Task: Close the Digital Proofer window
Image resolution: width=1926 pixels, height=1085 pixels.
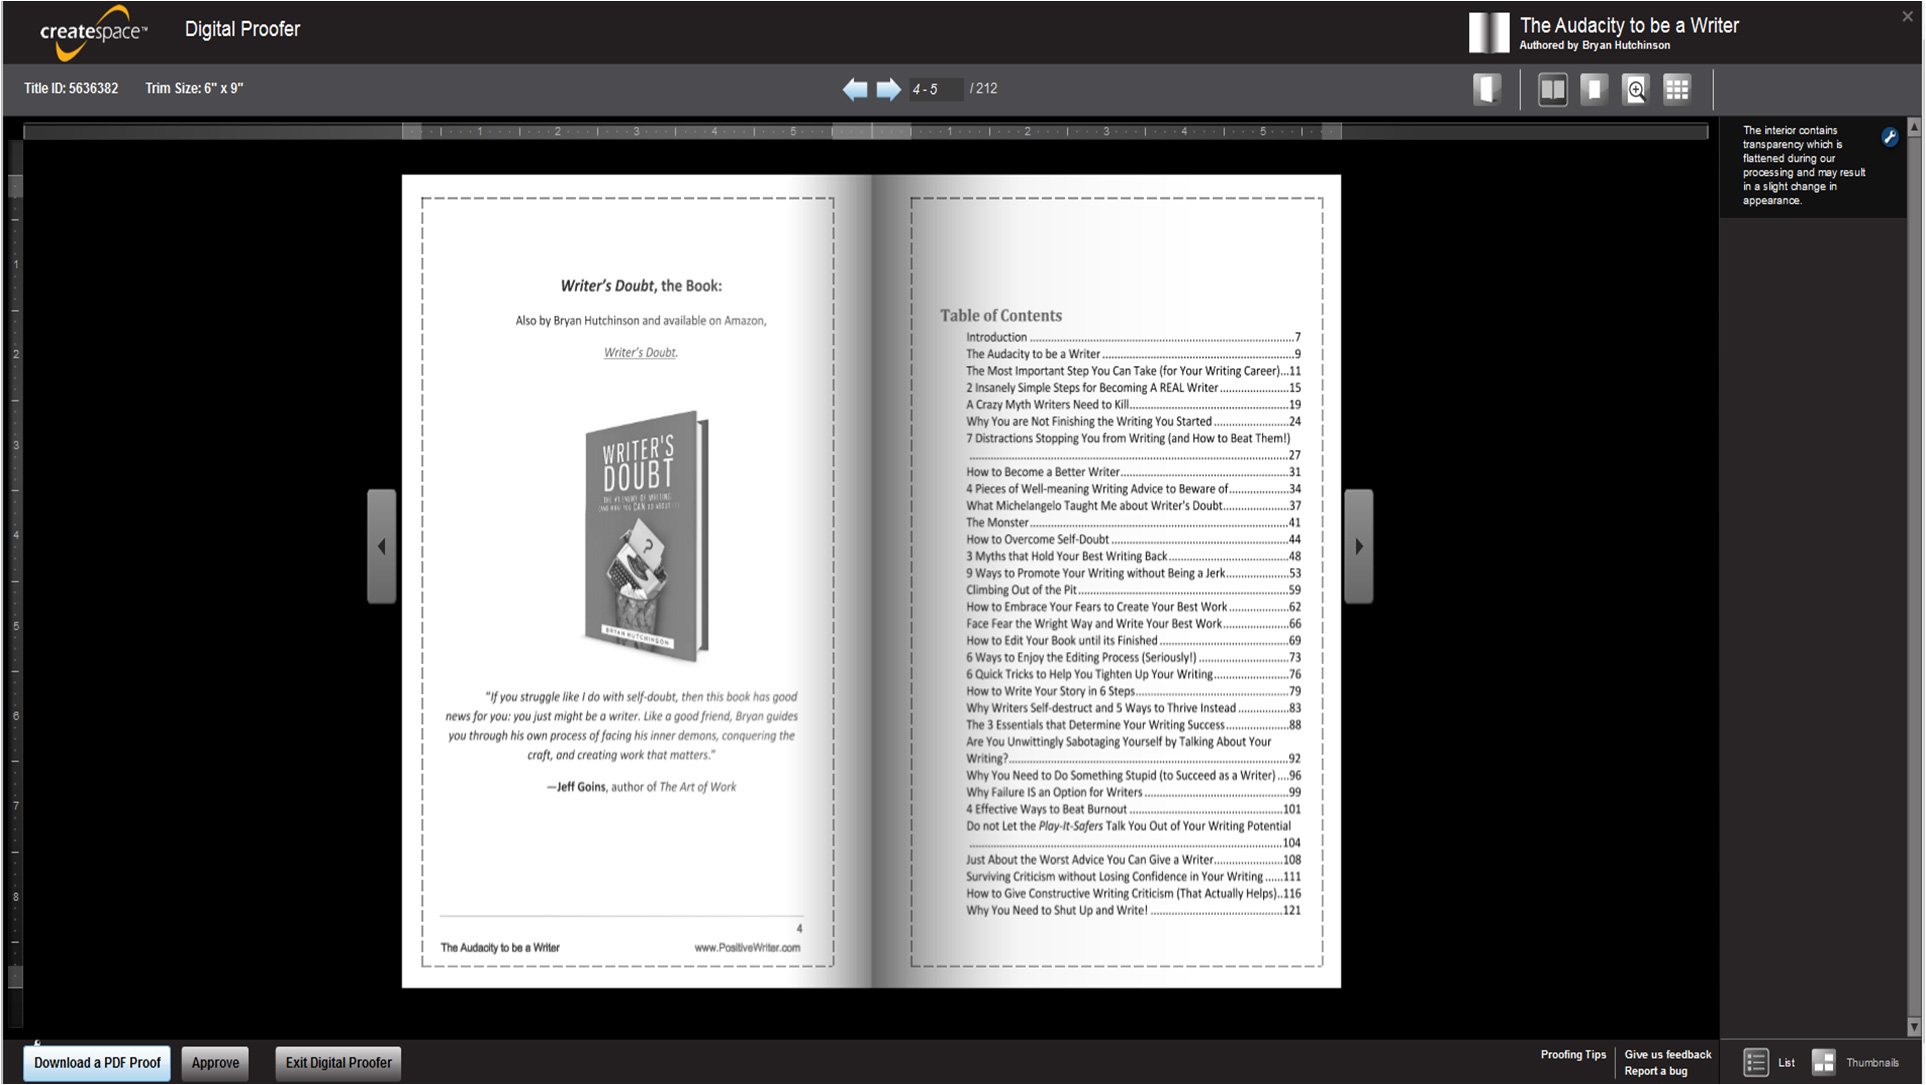Action: (x=1907, y=16)
